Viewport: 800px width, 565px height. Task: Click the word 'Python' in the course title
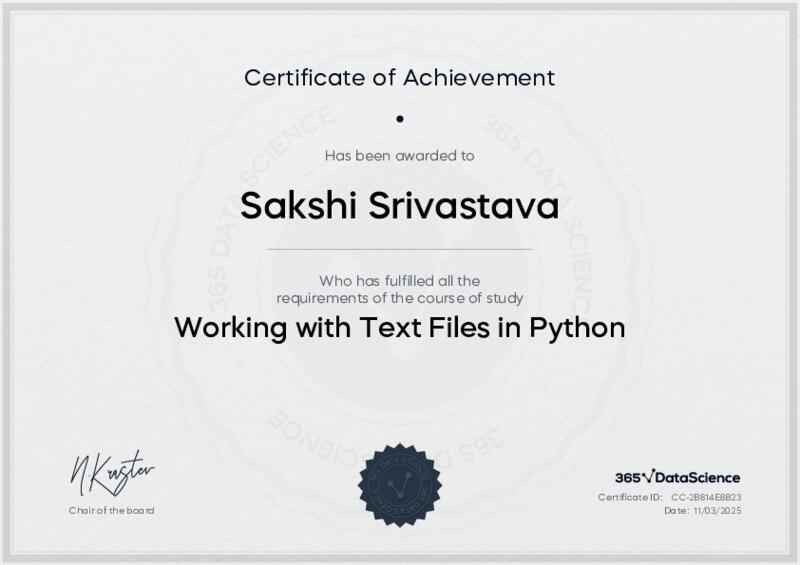[x=578, y=328]
